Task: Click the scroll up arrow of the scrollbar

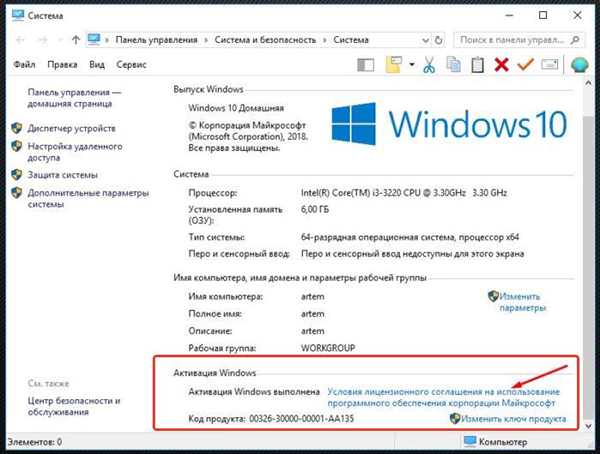Action: 588,83
